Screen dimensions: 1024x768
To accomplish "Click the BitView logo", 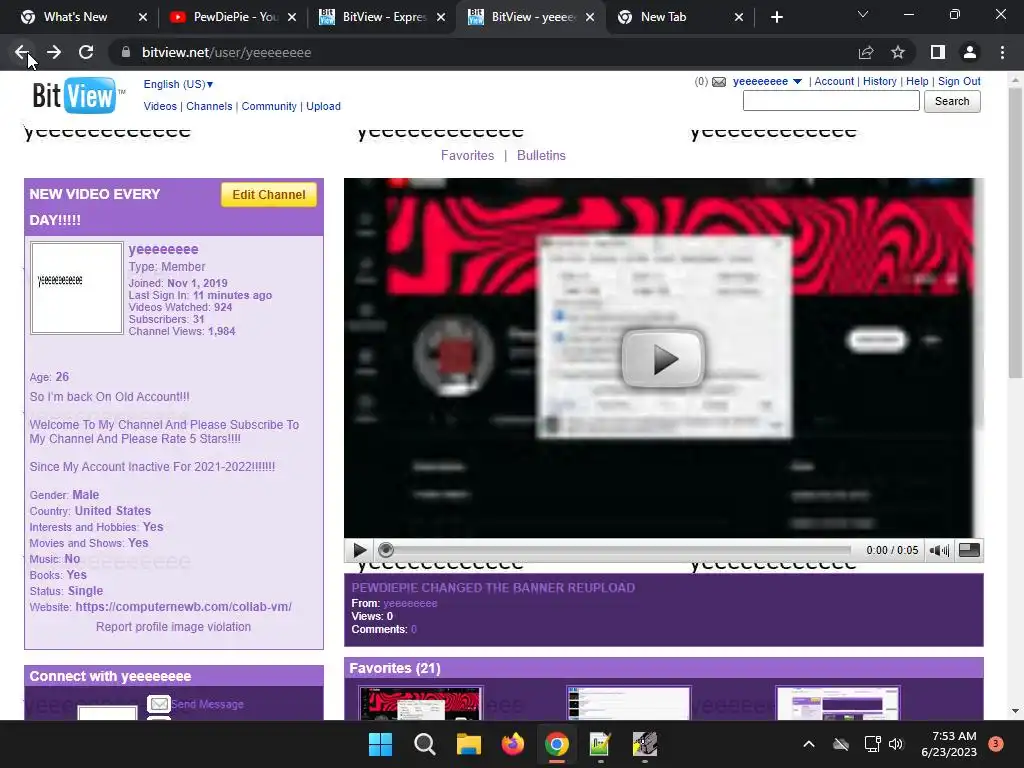I will point(74,95).
